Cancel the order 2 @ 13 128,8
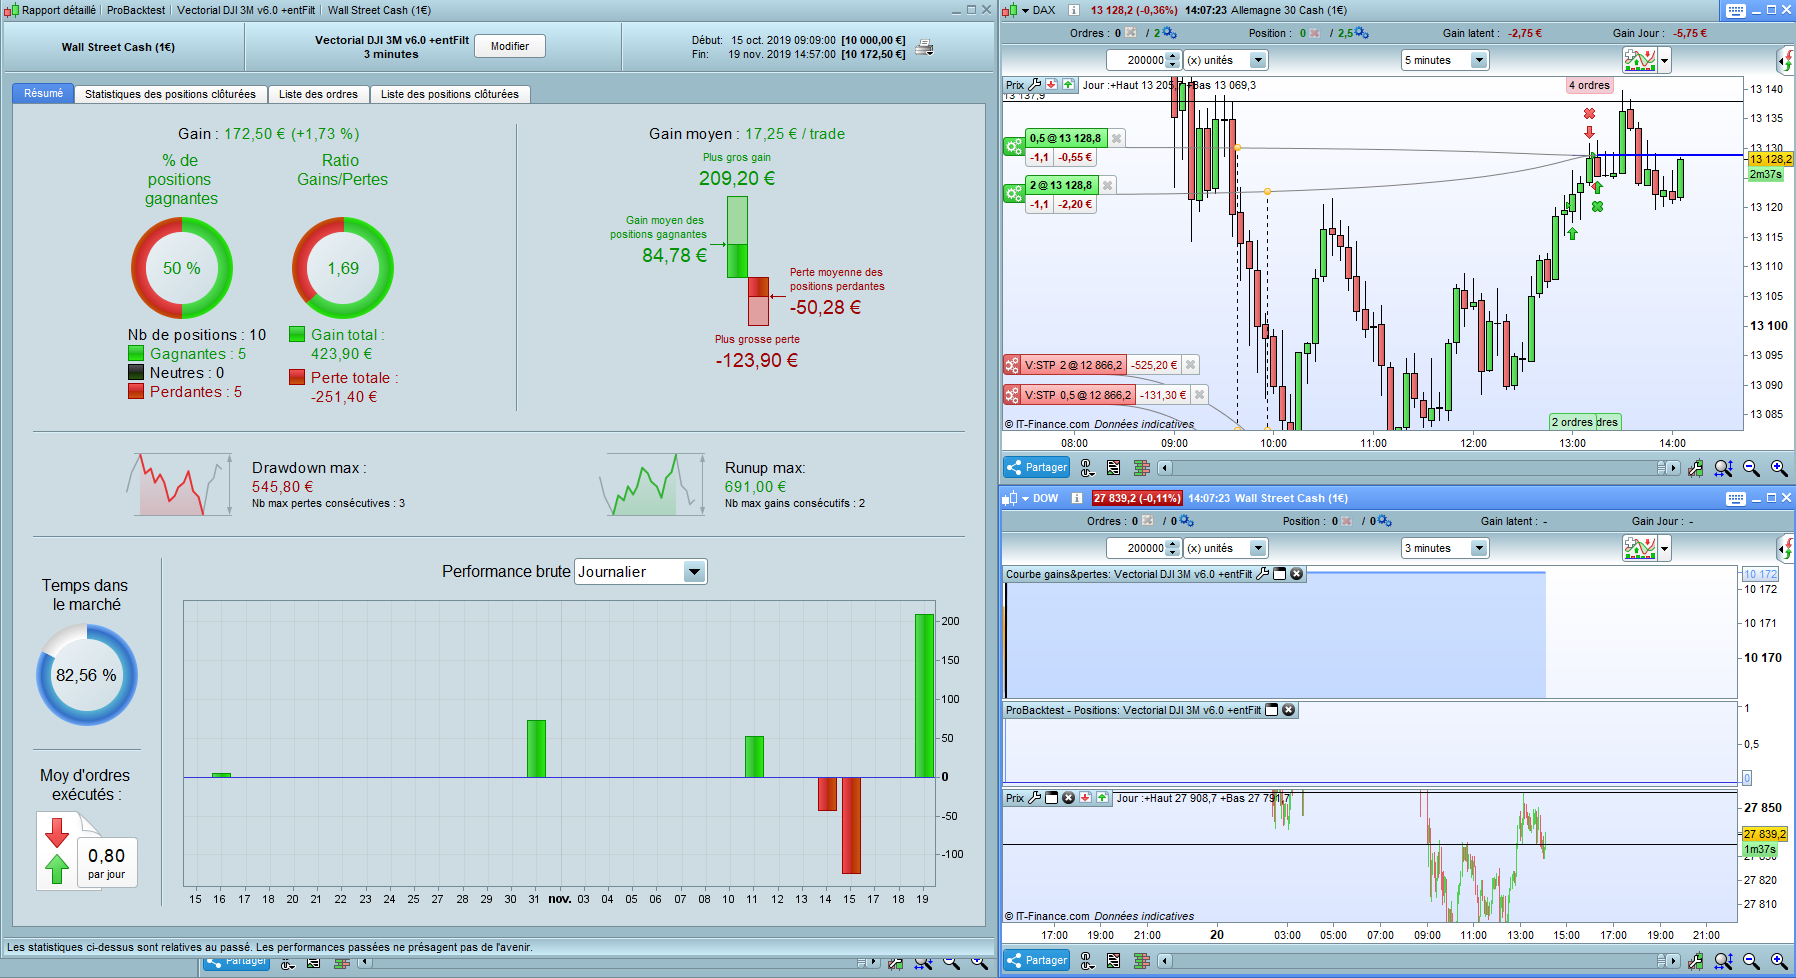The width and height of the screenshot is (1796, 978). click(1107, 185)
